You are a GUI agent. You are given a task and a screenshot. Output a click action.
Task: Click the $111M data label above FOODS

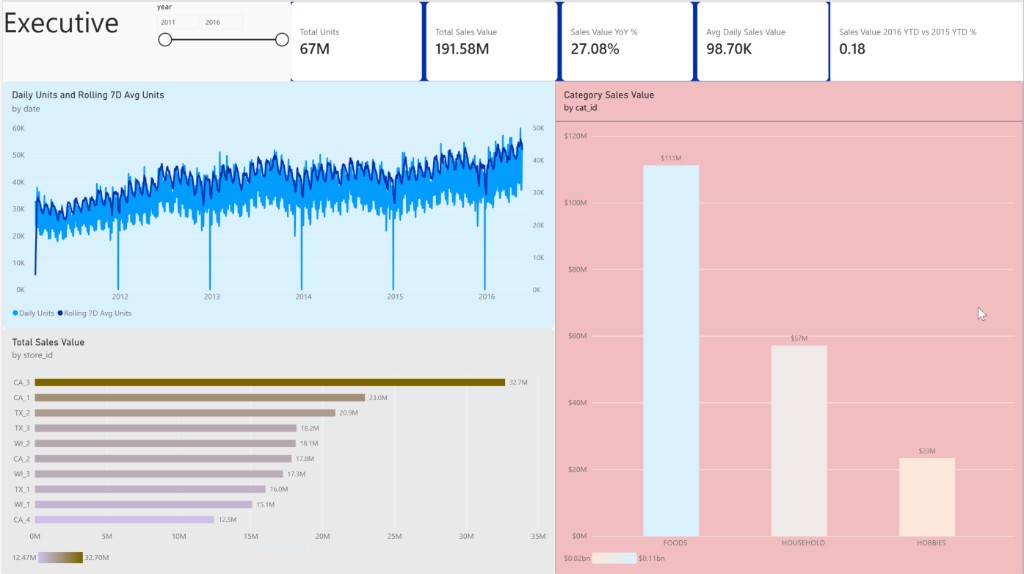pos(671,158)
